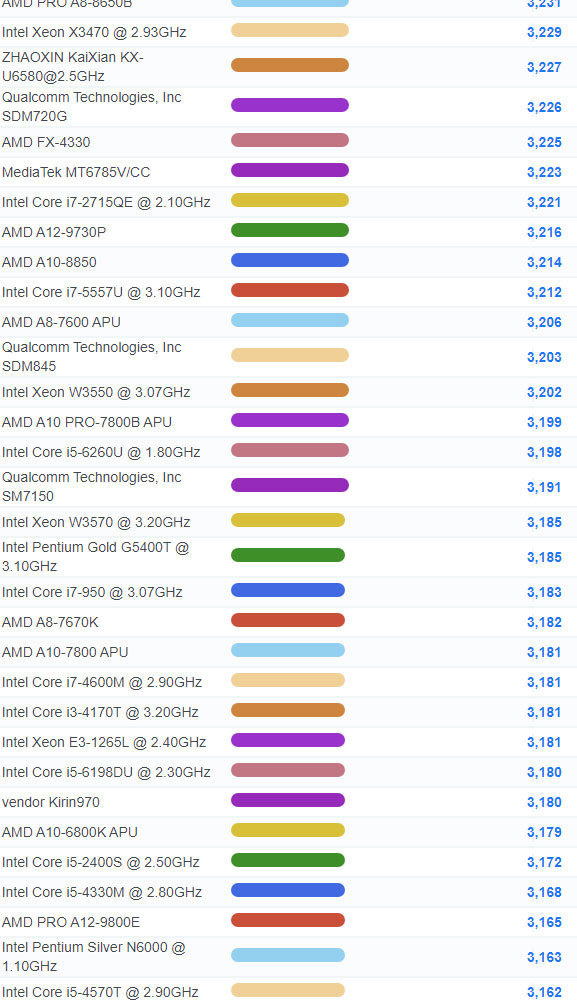
Task: Select Intel Xeon W3550 @ 3.07GHz
Action: [x=96, y=392]
